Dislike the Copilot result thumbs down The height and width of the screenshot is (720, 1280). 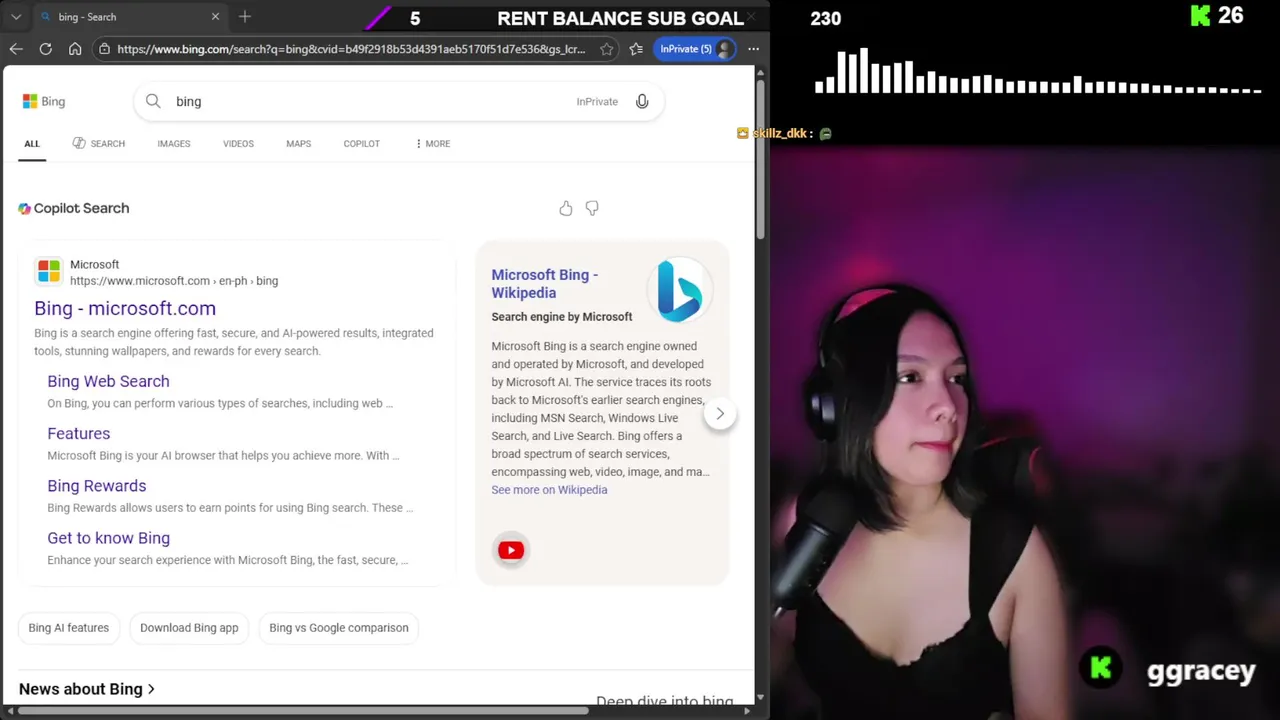pos(592,208)
